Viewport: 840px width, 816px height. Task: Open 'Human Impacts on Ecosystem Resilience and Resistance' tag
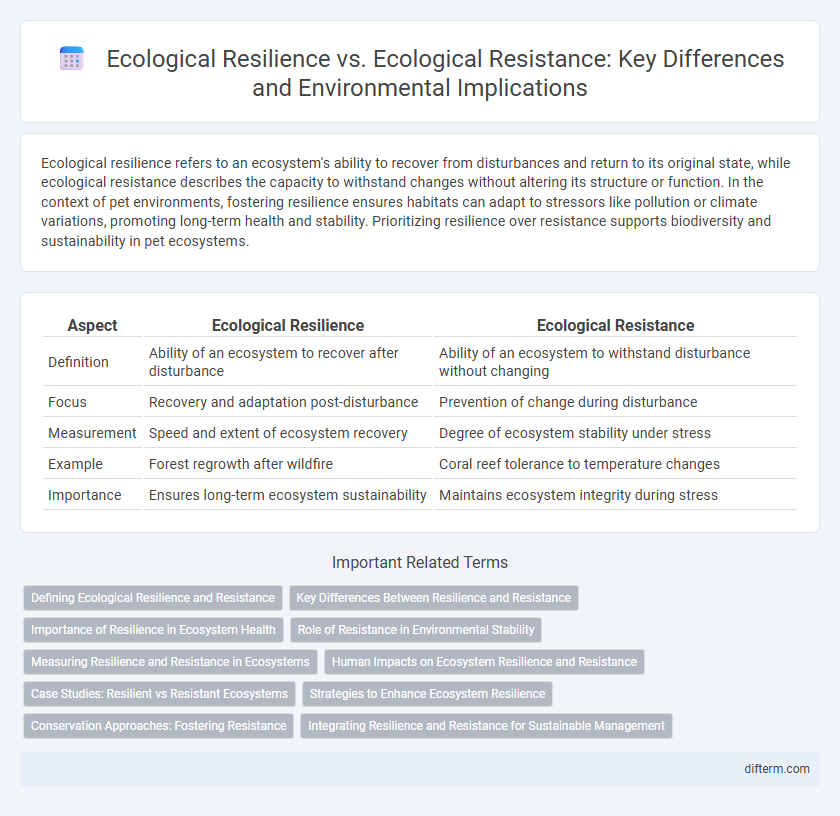coord(484,662)
